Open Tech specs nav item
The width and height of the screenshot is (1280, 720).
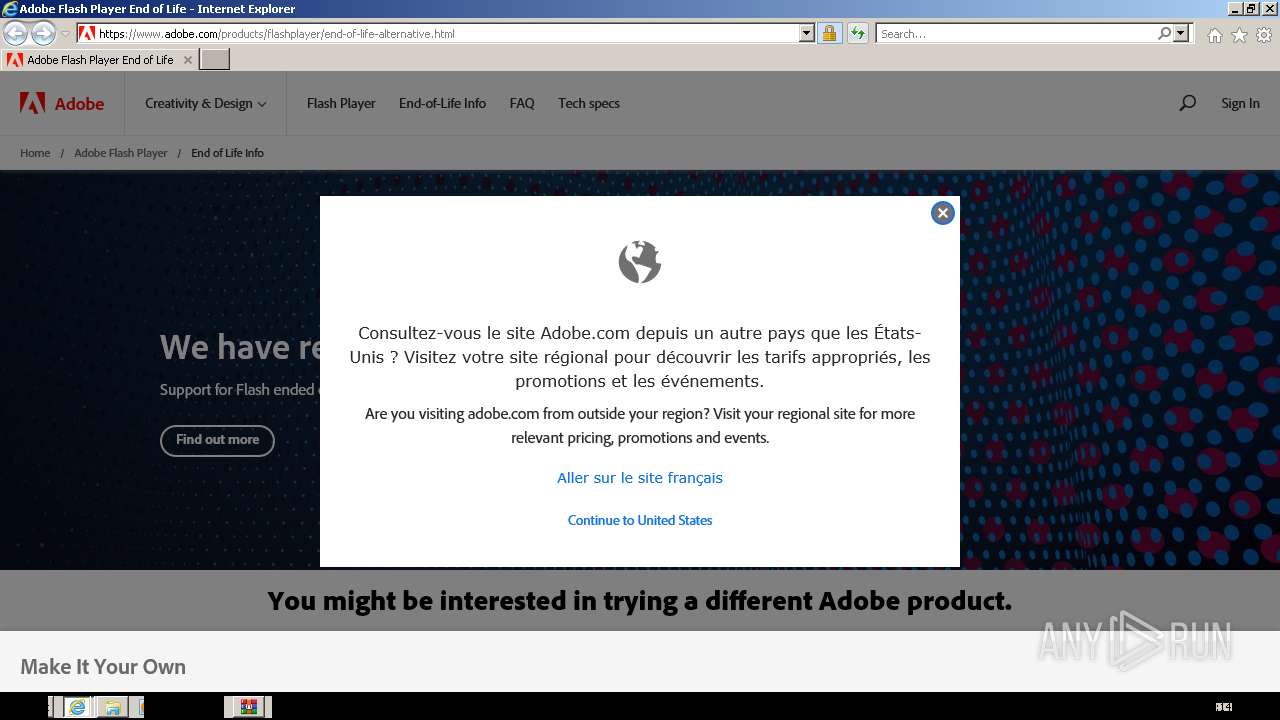589,103
